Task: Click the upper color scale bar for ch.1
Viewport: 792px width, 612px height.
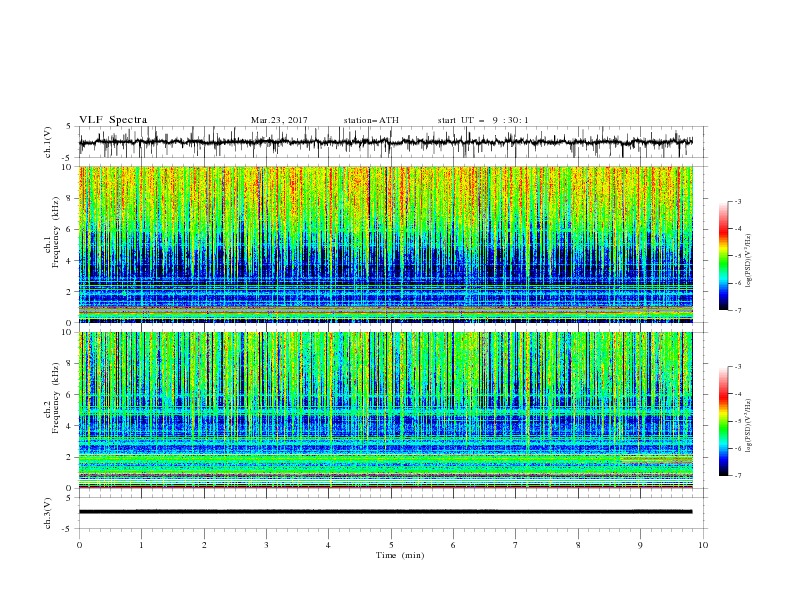Action: coord(723,256)
